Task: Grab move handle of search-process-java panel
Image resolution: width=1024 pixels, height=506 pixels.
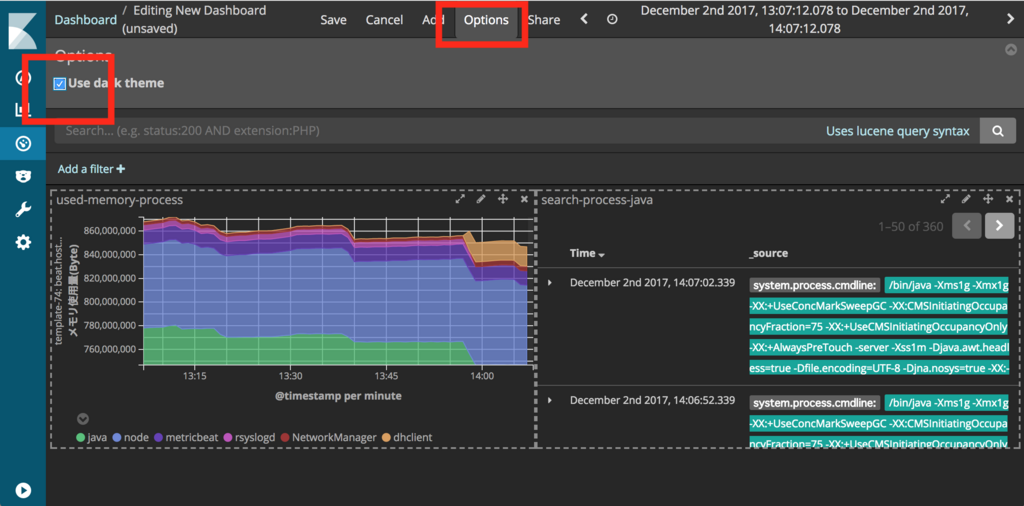Action: (x=988, y=199)
